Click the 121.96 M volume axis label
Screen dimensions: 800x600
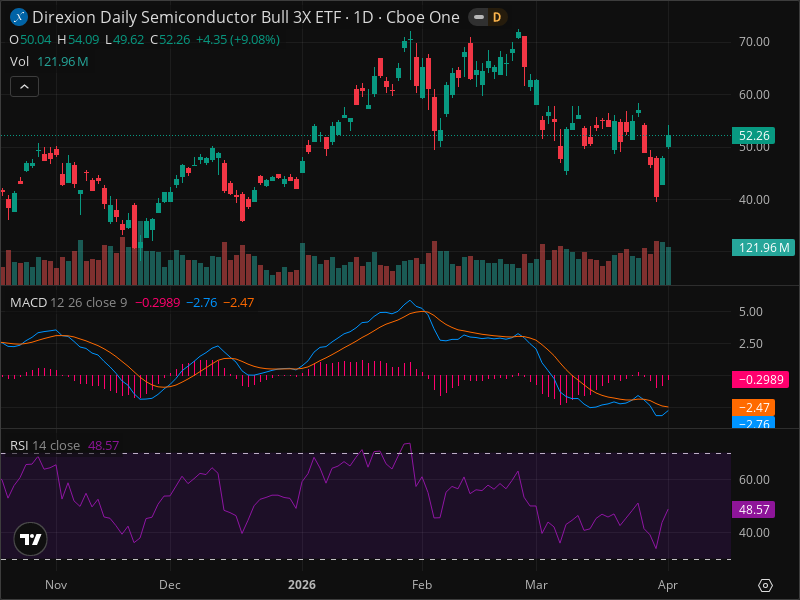click(x=763, y=247)
